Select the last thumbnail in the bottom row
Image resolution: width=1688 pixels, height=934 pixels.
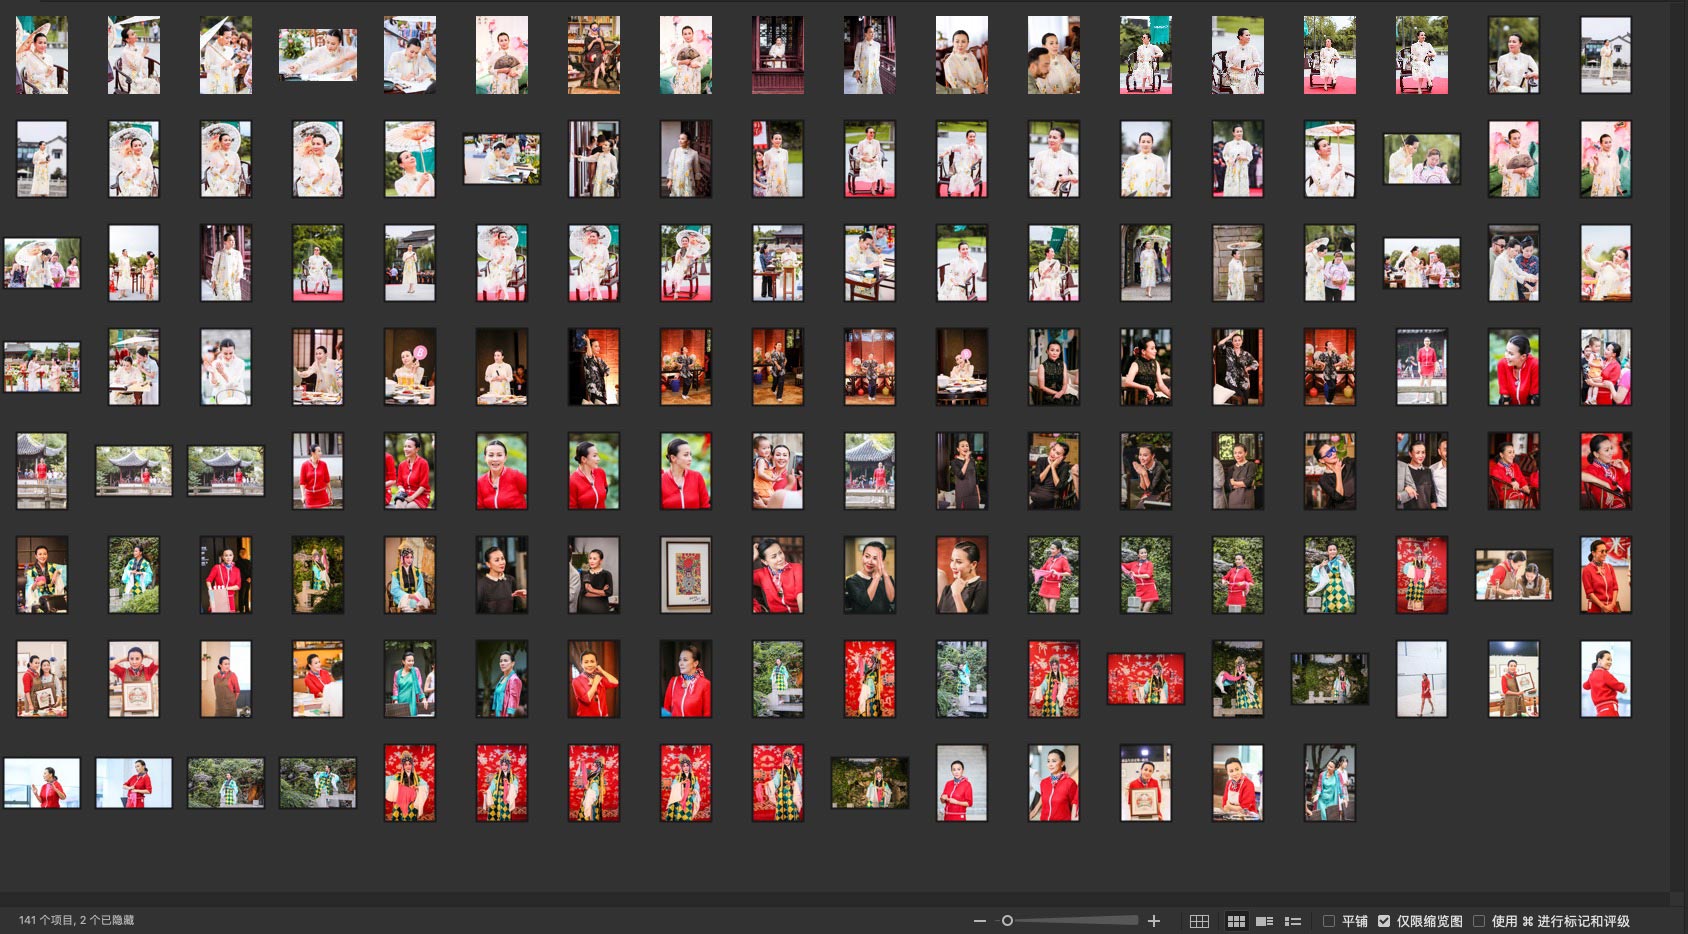pyautogui.click(x=1329, y=783)
